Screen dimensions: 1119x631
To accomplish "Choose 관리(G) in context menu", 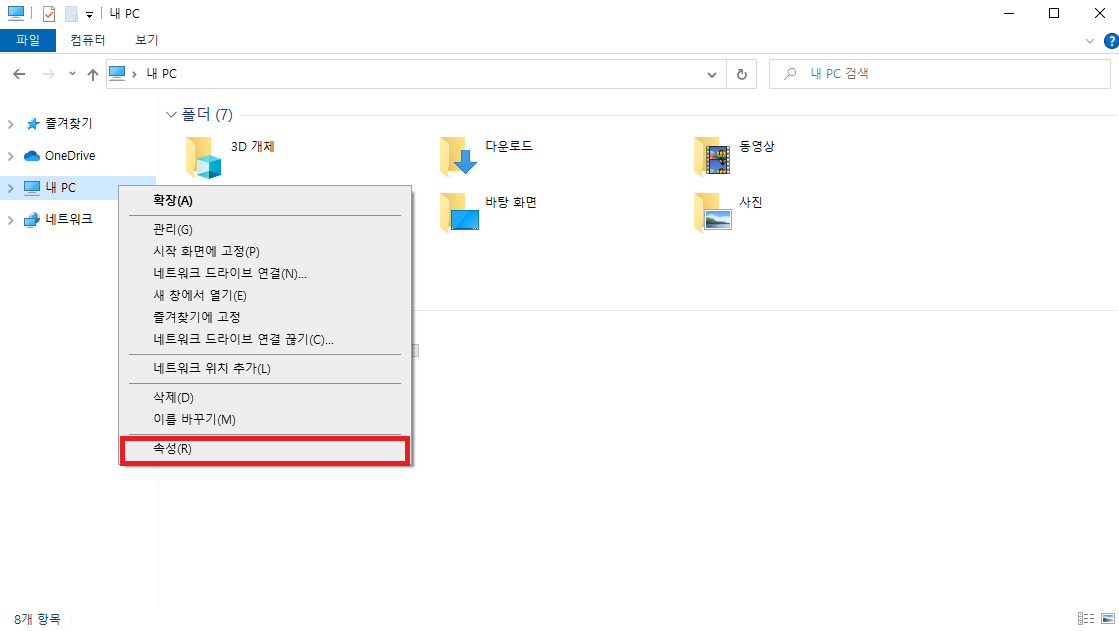I will pyautogui.click(x=265, y=229).
